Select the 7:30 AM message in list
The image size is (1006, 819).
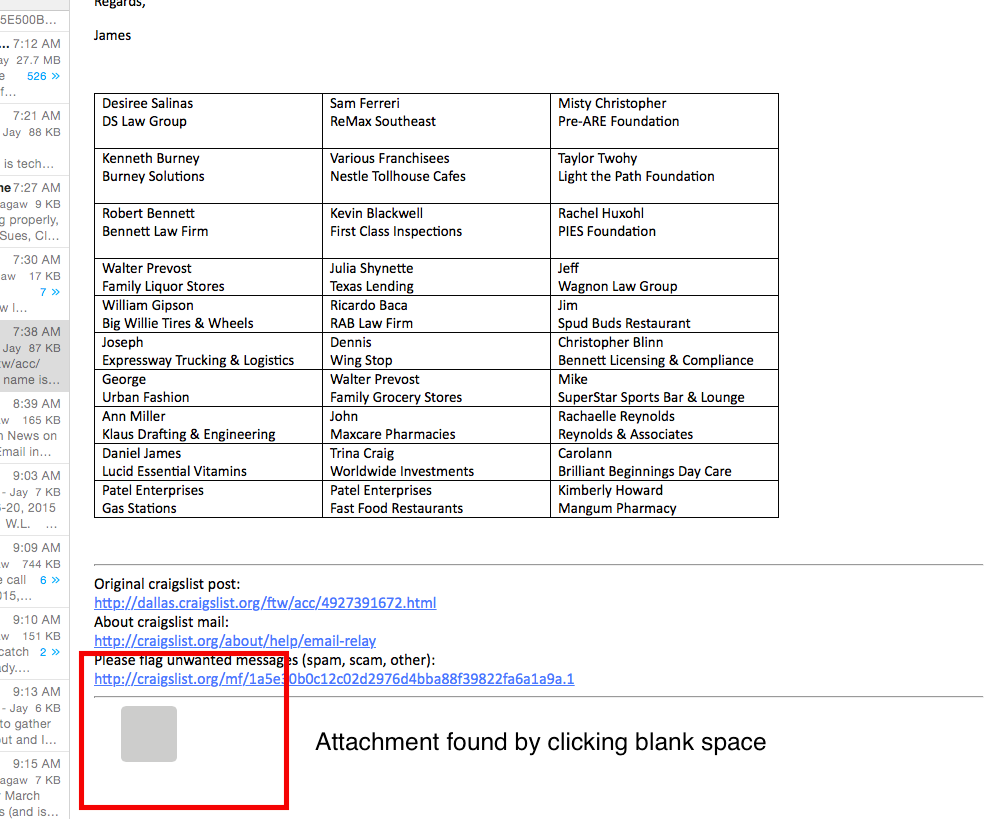34,283
